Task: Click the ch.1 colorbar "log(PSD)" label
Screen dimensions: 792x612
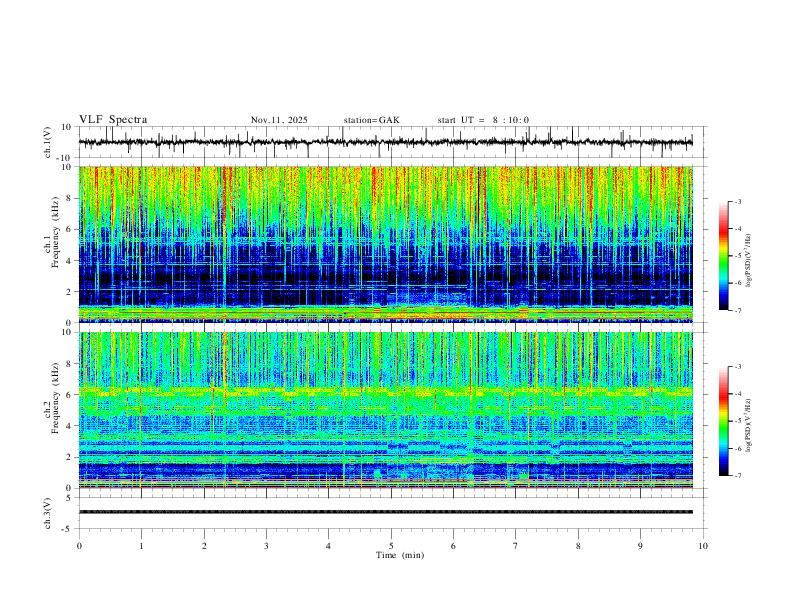Action: 748,261
